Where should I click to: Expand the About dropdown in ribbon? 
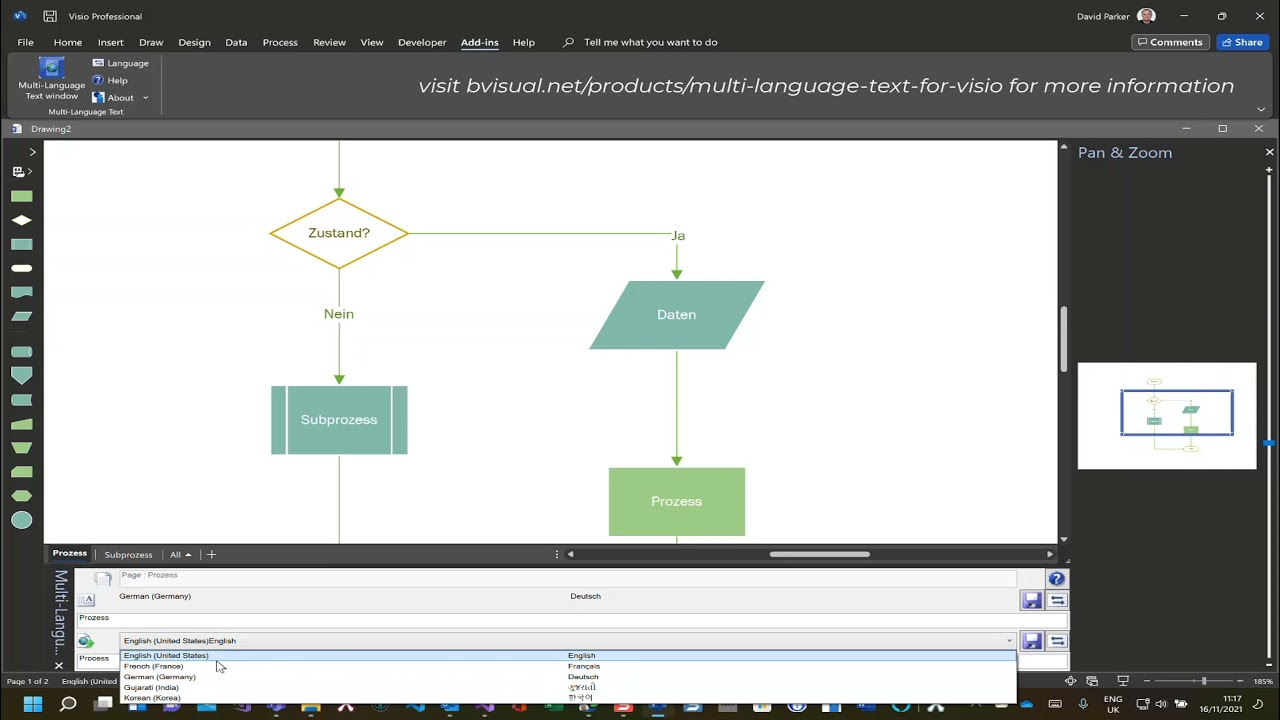pyautogui.click(x=145, y=98)
